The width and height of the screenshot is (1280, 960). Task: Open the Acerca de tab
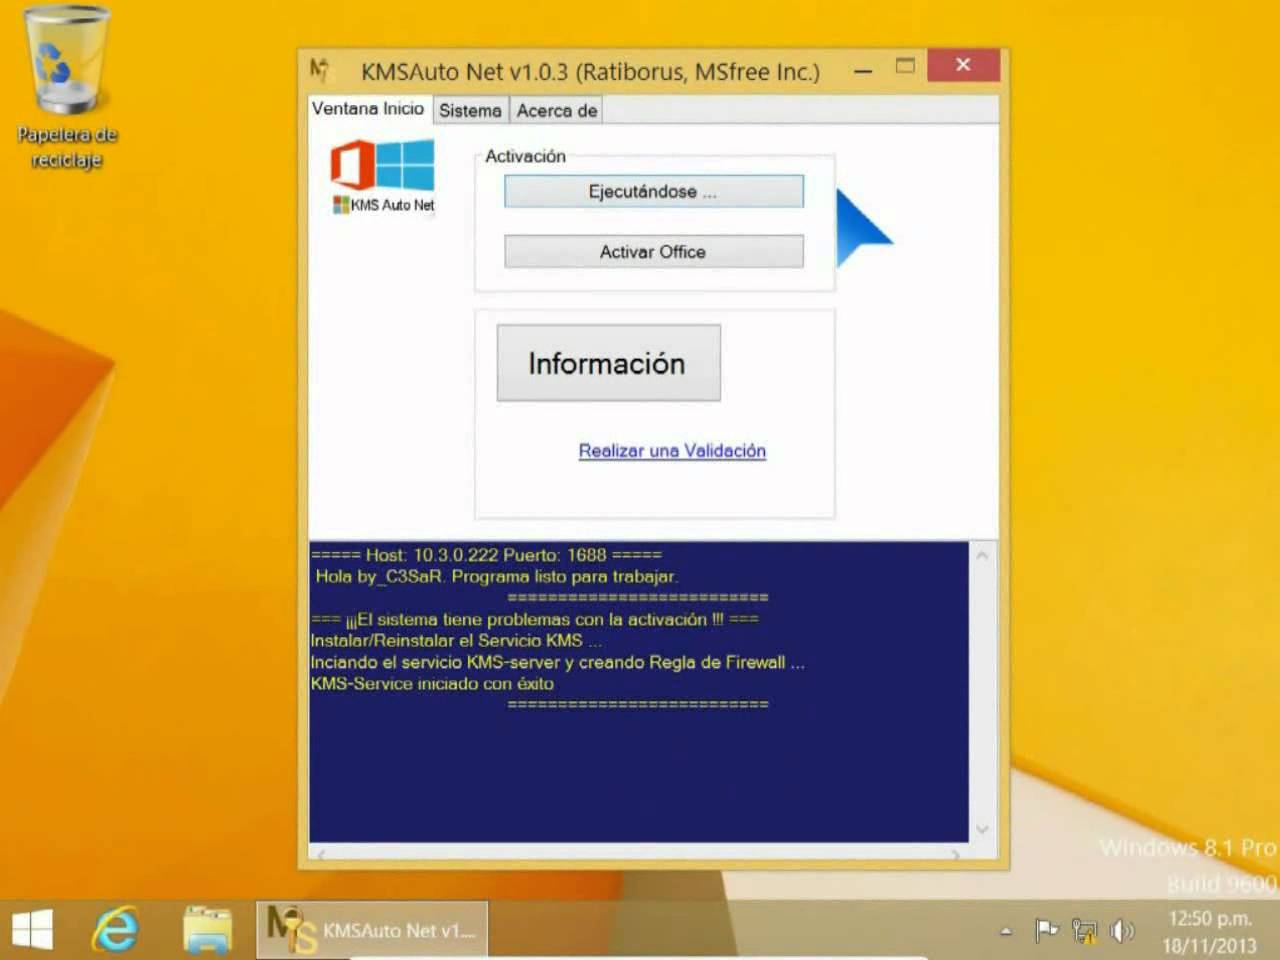pyautogui.click(x=557, y=110)
